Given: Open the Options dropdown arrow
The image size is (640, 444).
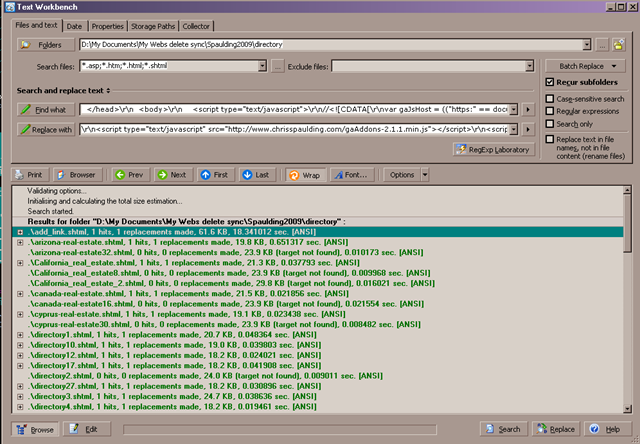Looking at the screenshot, I should pyautogui.click(x=425, y=175).
